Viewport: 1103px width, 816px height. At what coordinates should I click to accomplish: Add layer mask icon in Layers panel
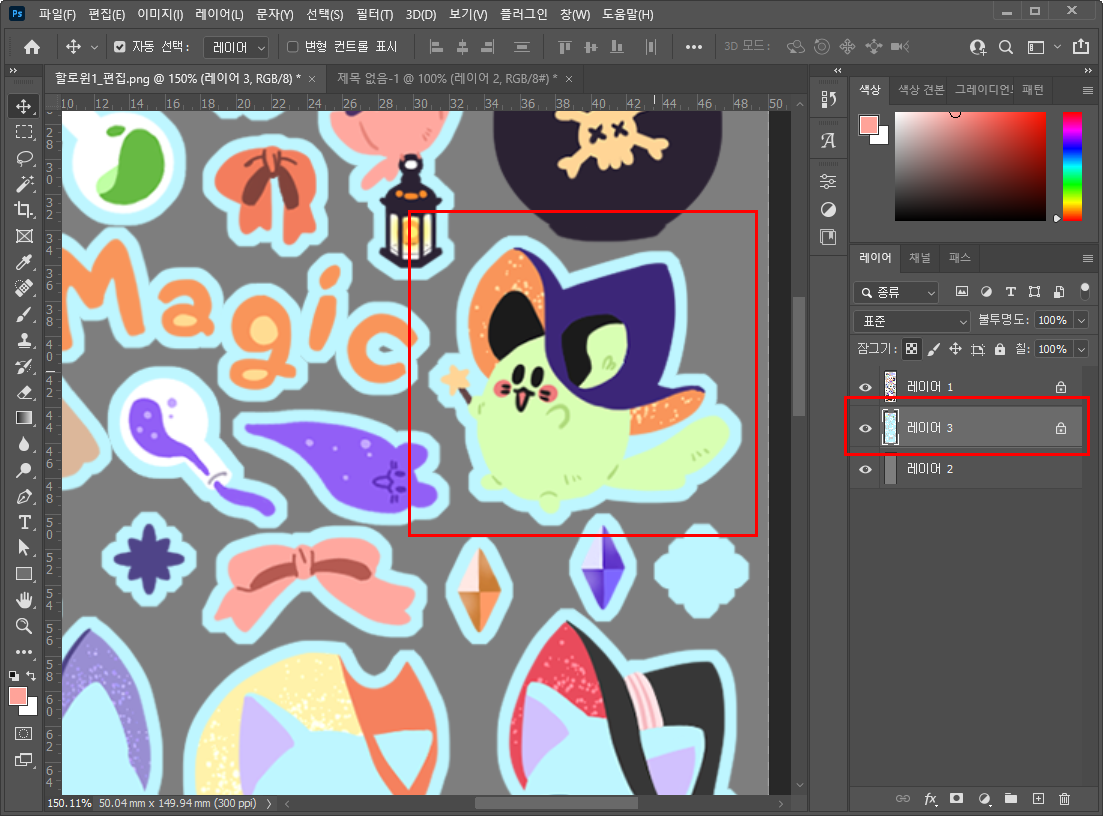click(956, 798)
